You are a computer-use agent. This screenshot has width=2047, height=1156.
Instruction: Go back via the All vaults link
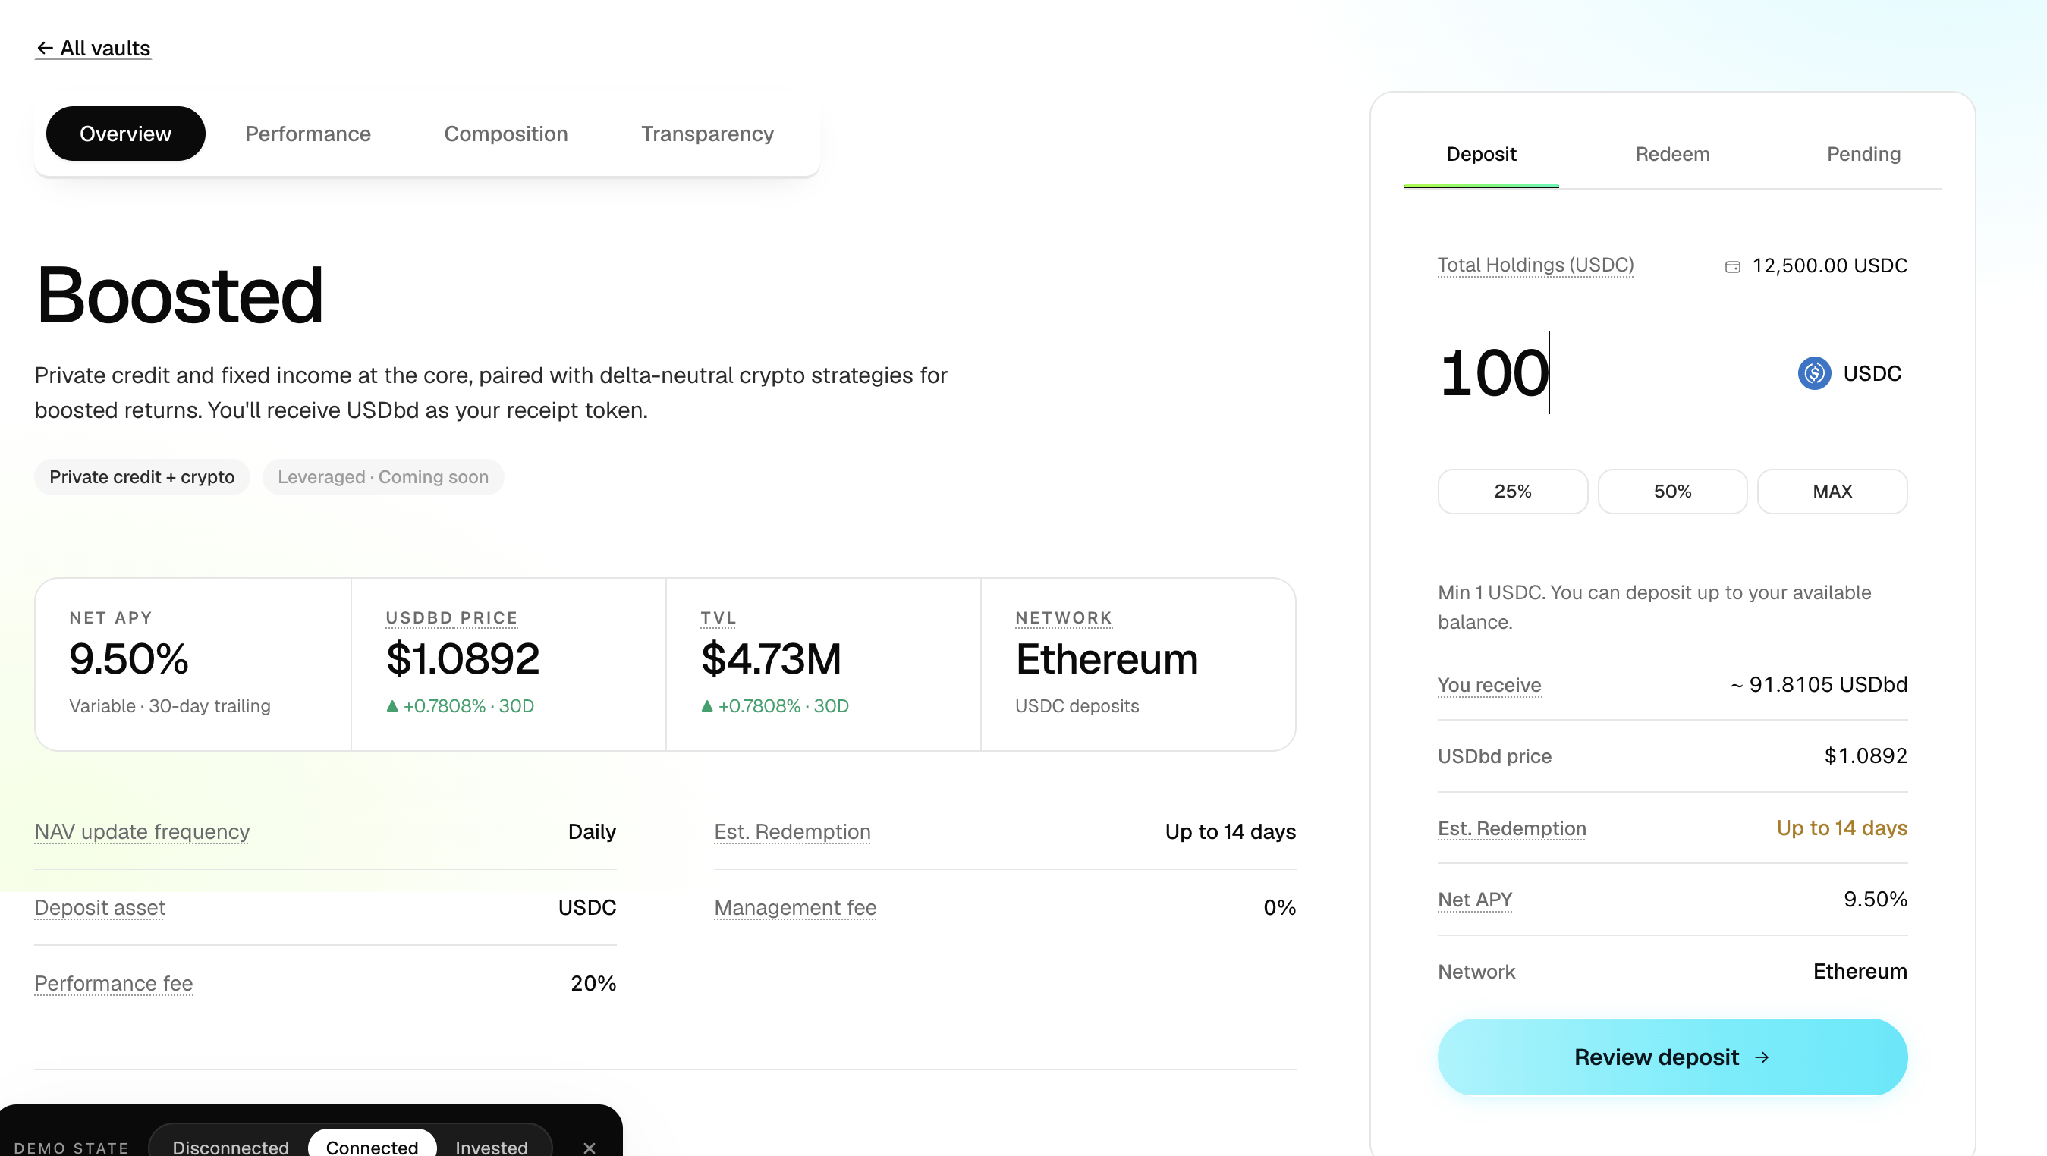93,48
